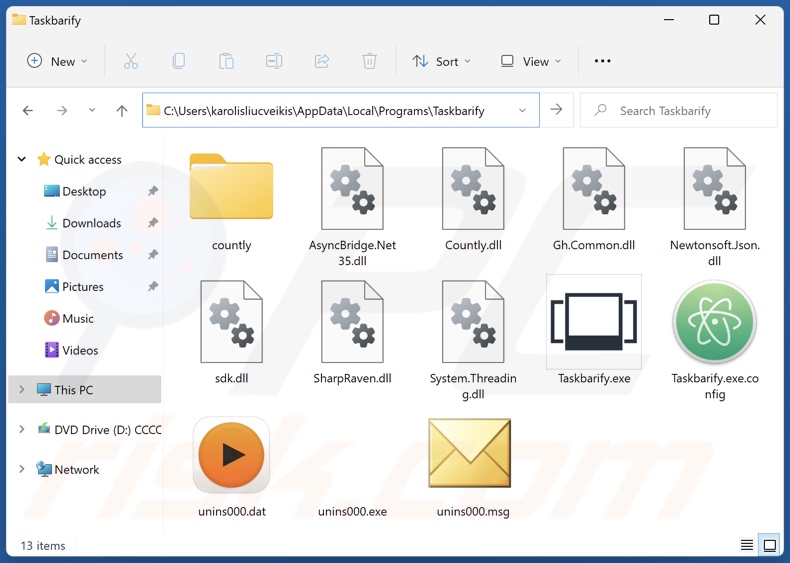Select the Taskbarify.exe application icon
This screenshot has height=563, width=790.
[x=594, y=322]
